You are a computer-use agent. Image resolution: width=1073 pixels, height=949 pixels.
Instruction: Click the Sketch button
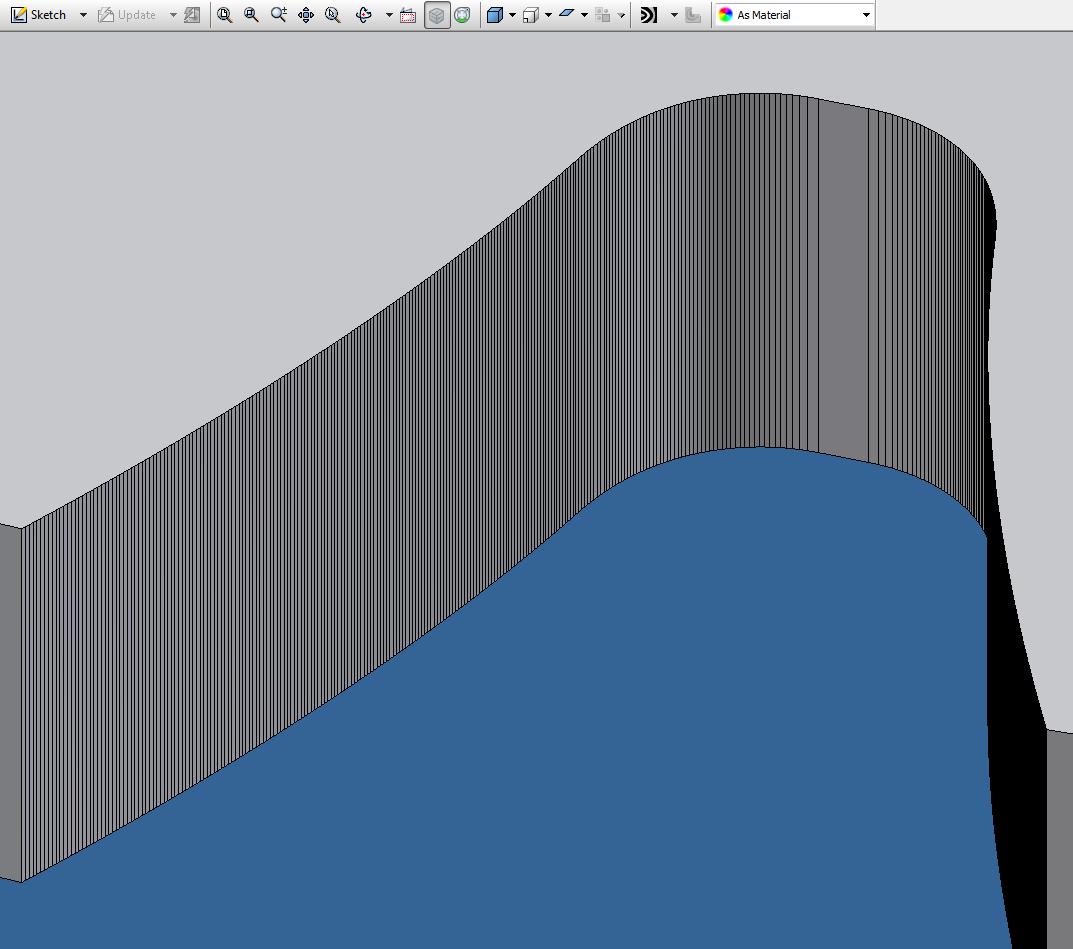pyautogui.click(x=40, y=15)
